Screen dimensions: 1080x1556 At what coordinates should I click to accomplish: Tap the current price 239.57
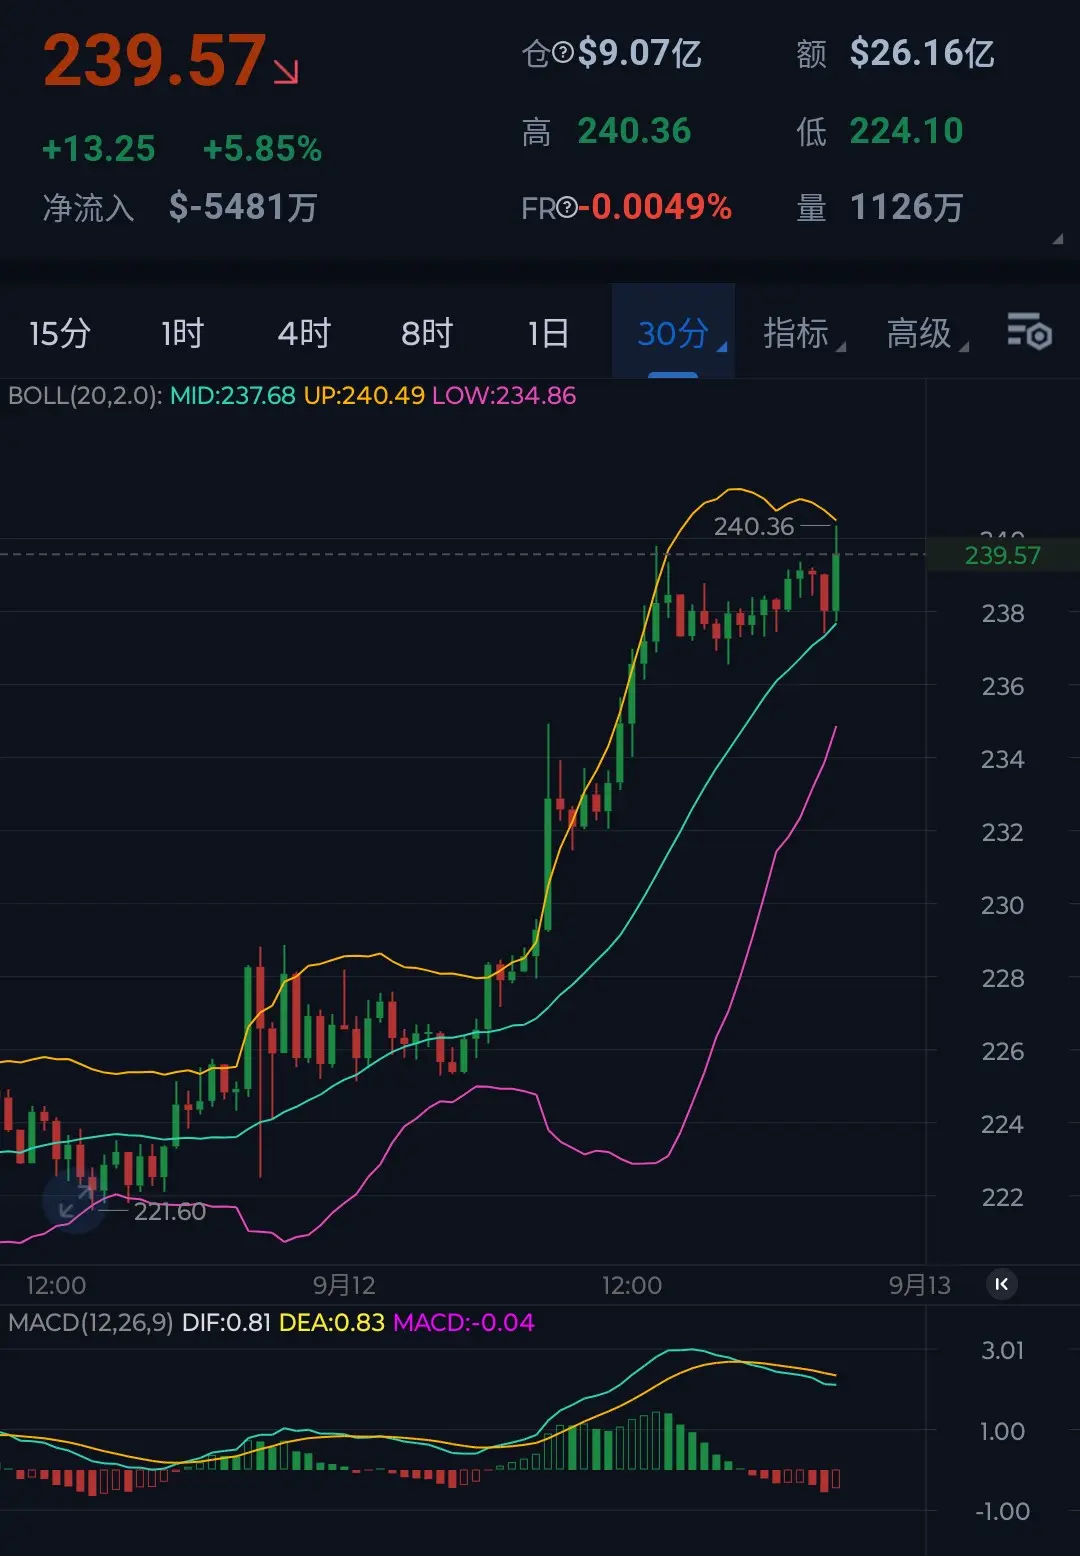(155, 60)
